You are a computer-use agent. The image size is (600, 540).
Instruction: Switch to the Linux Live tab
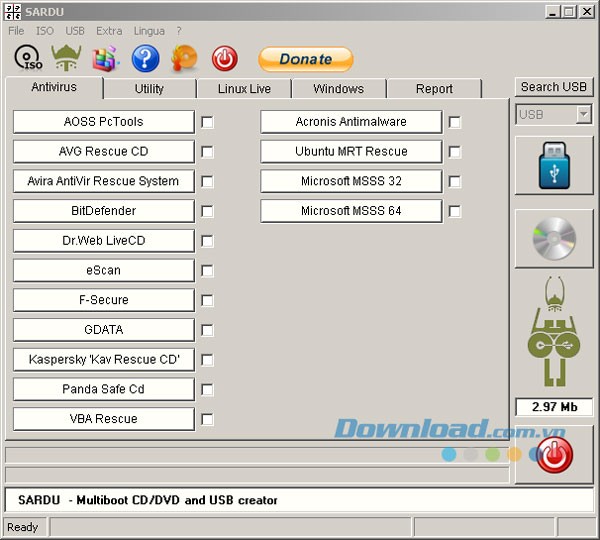(x=244, y=89)
